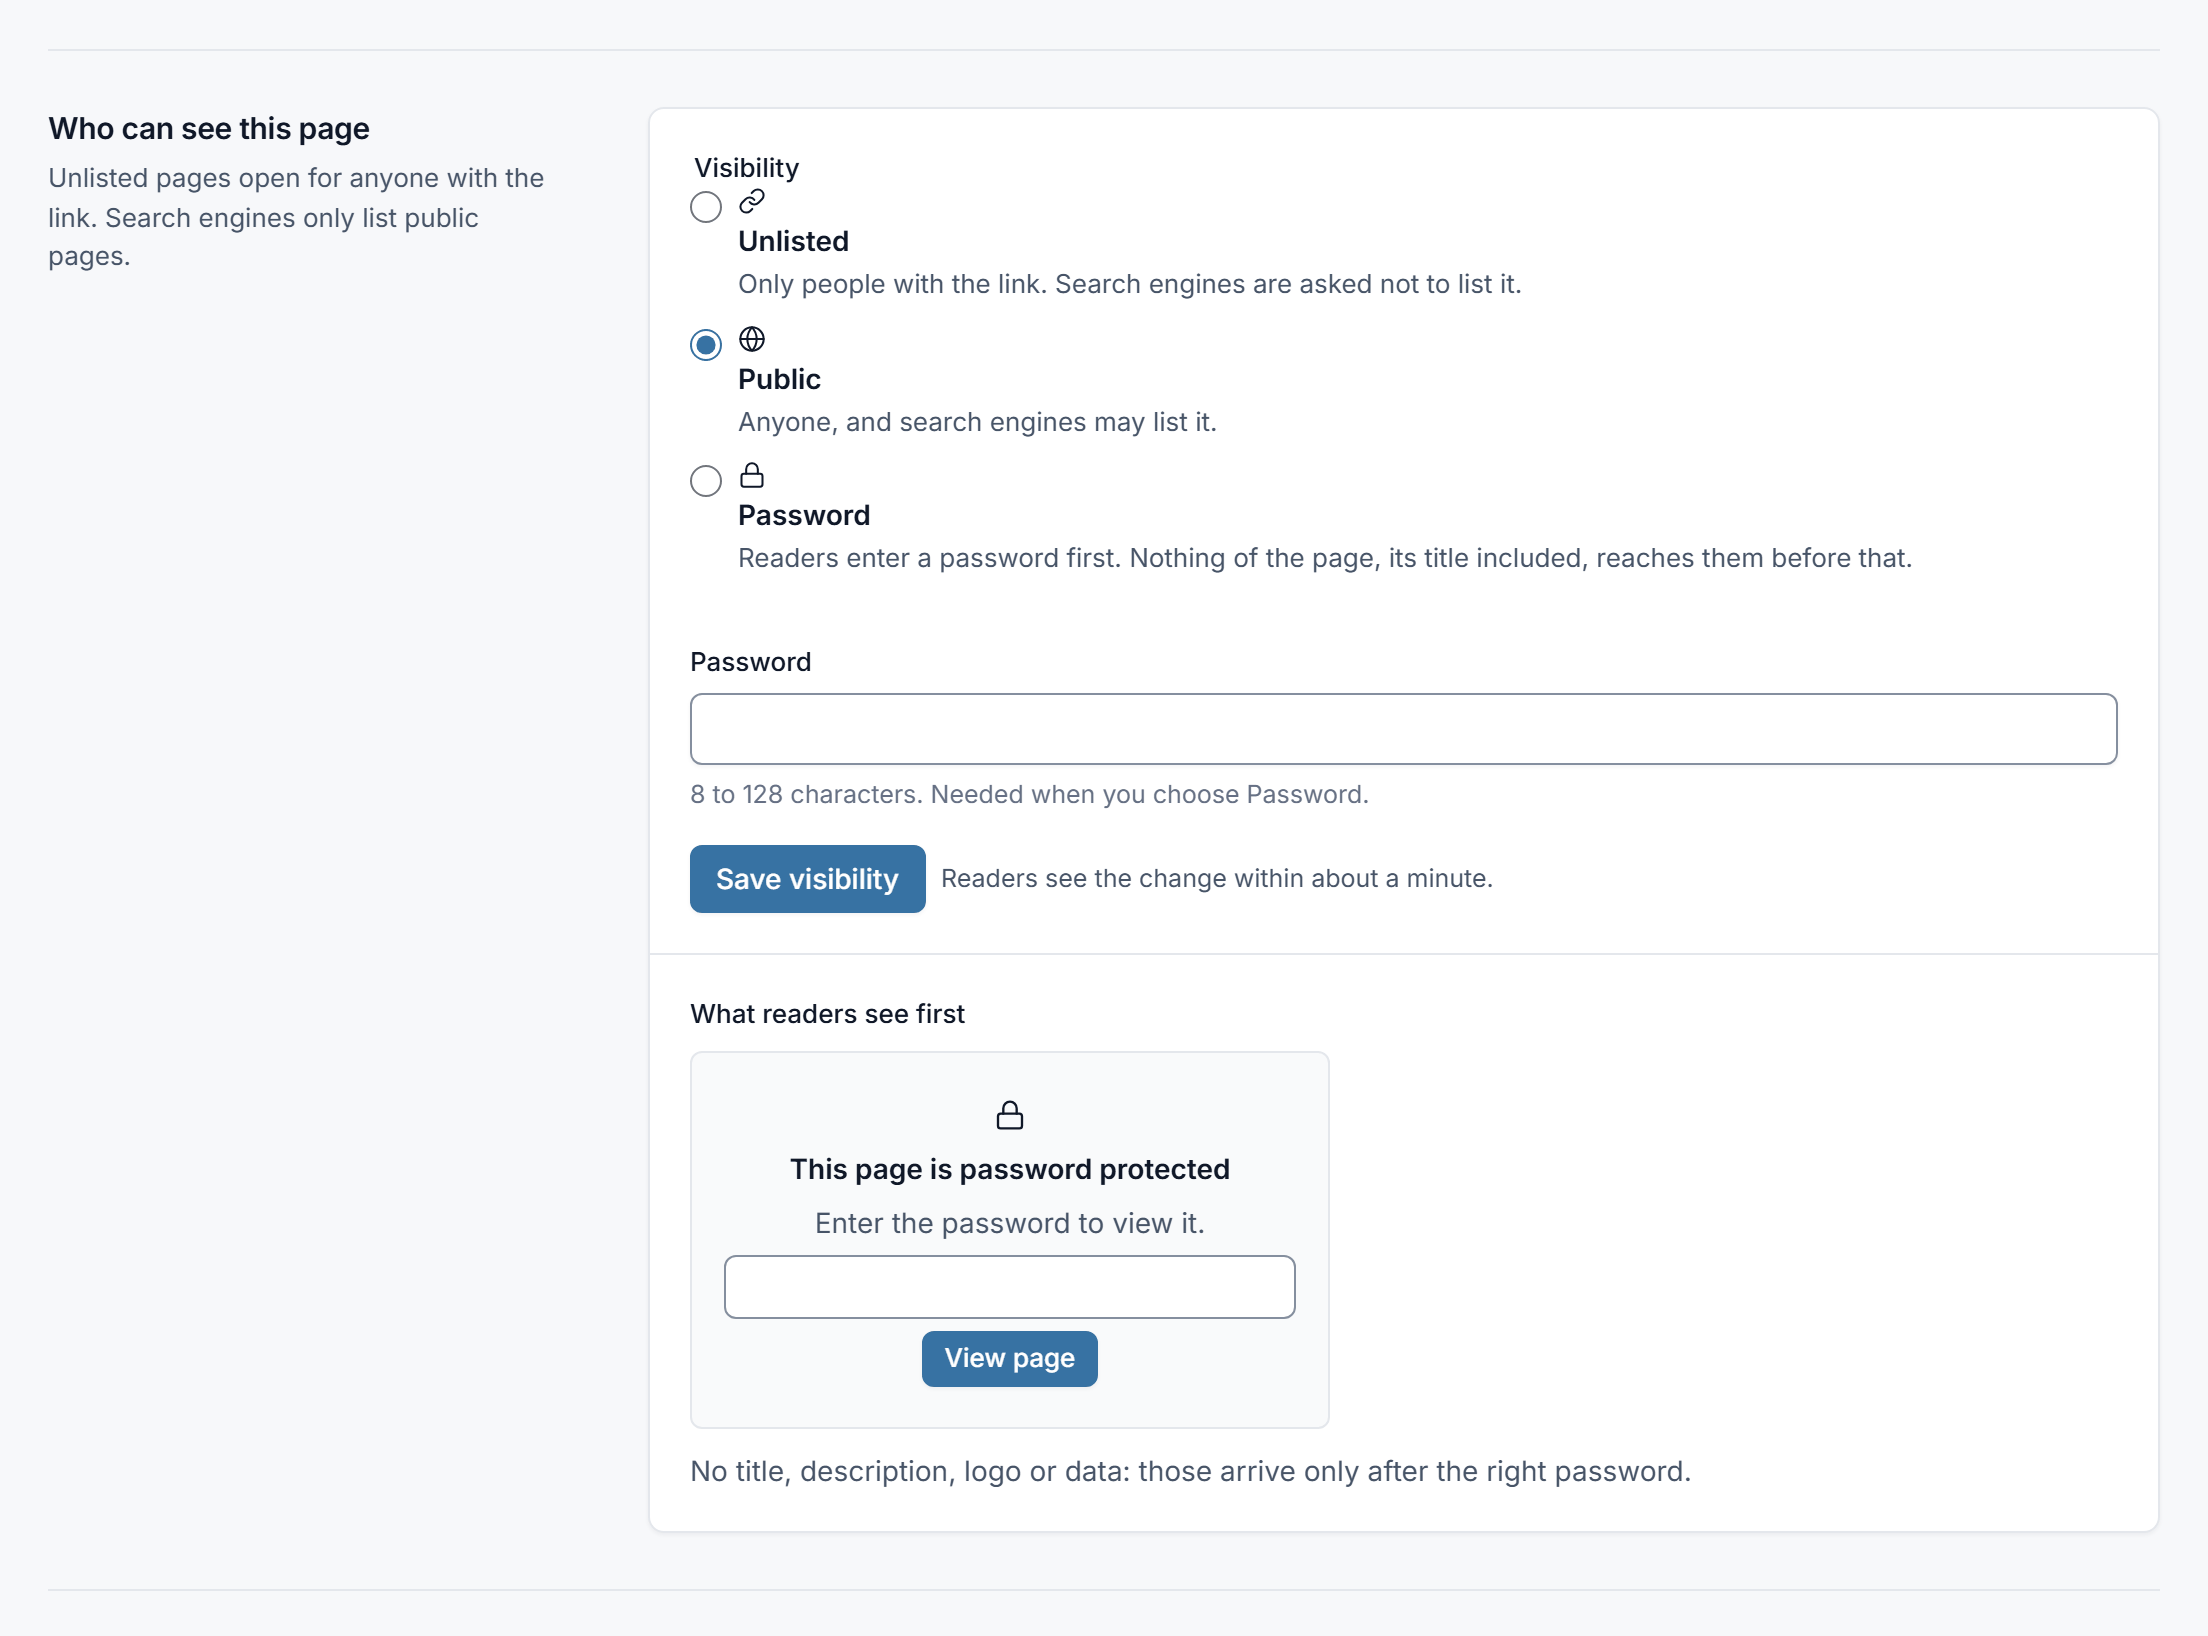Click the link icon above Unlisted

(752, 202)
